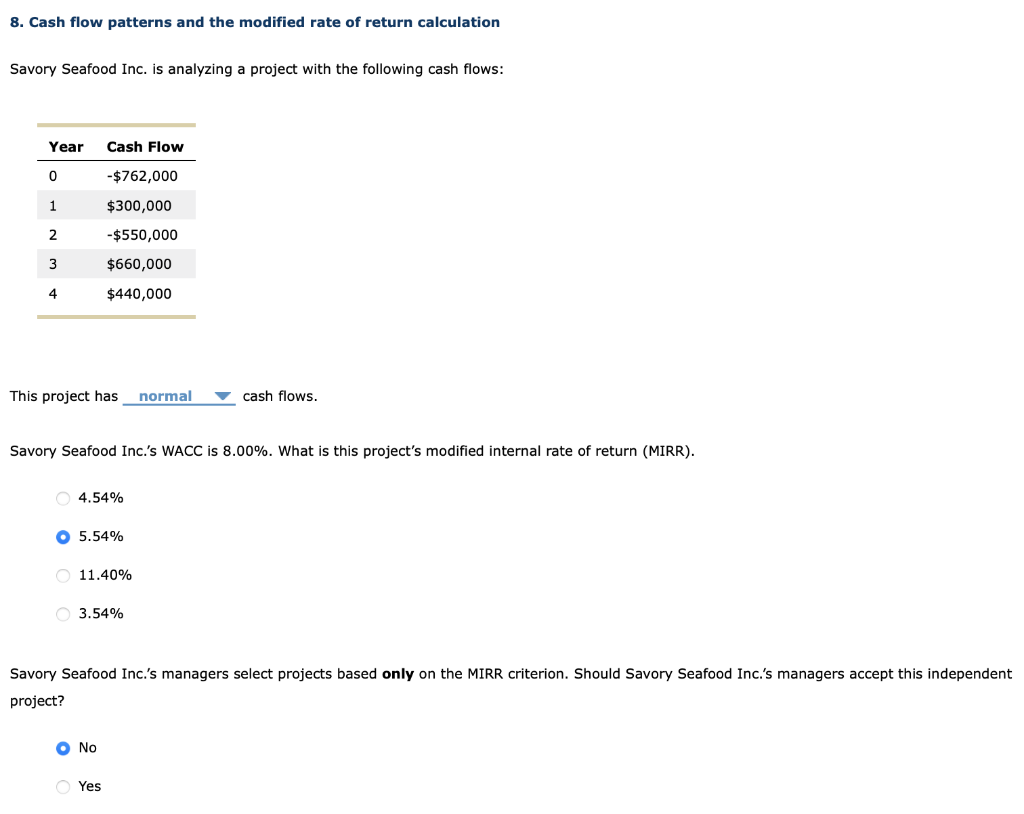Select the Year column header
The width and height of the screenshot is (1024, 814).
click(x=66, y=147)
